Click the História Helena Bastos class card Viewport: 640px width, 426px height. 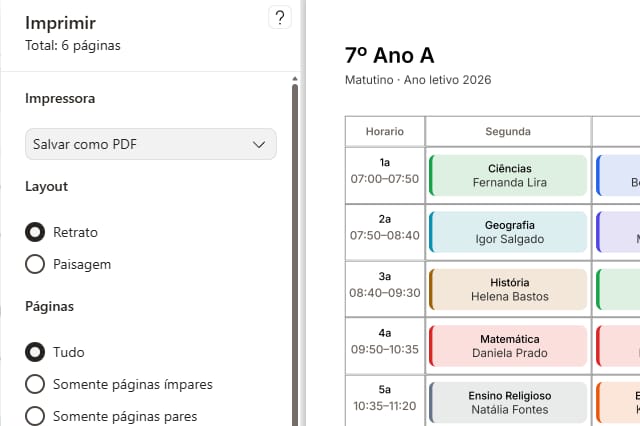(508, 289)
